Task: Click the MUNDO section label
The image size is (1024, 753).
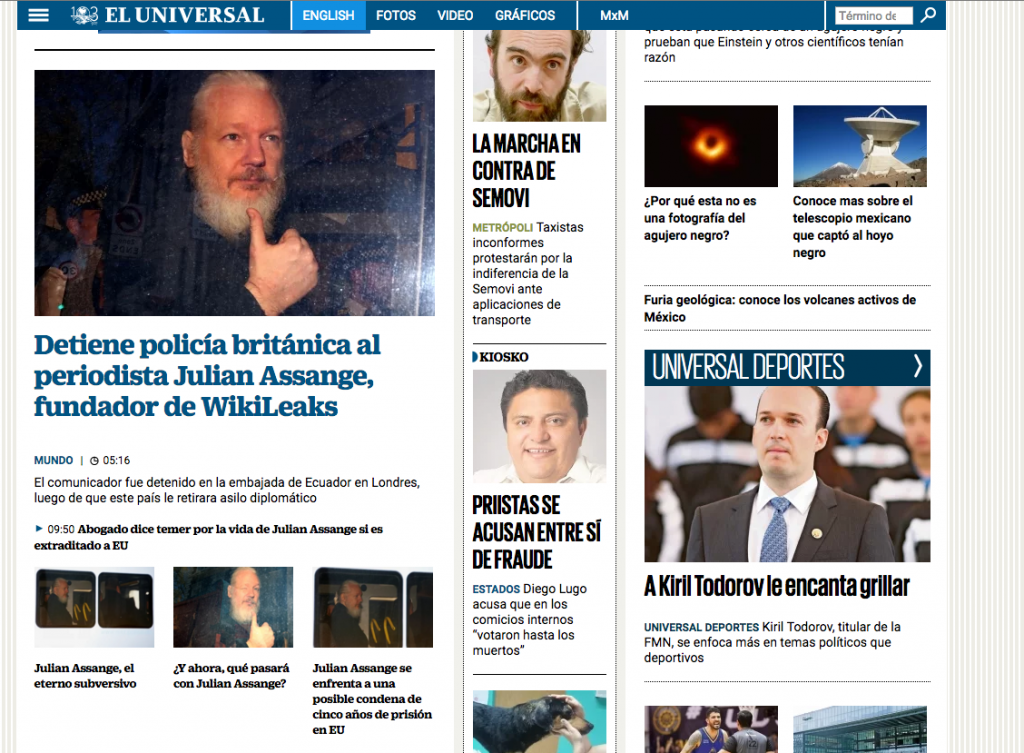Action: 54,460
